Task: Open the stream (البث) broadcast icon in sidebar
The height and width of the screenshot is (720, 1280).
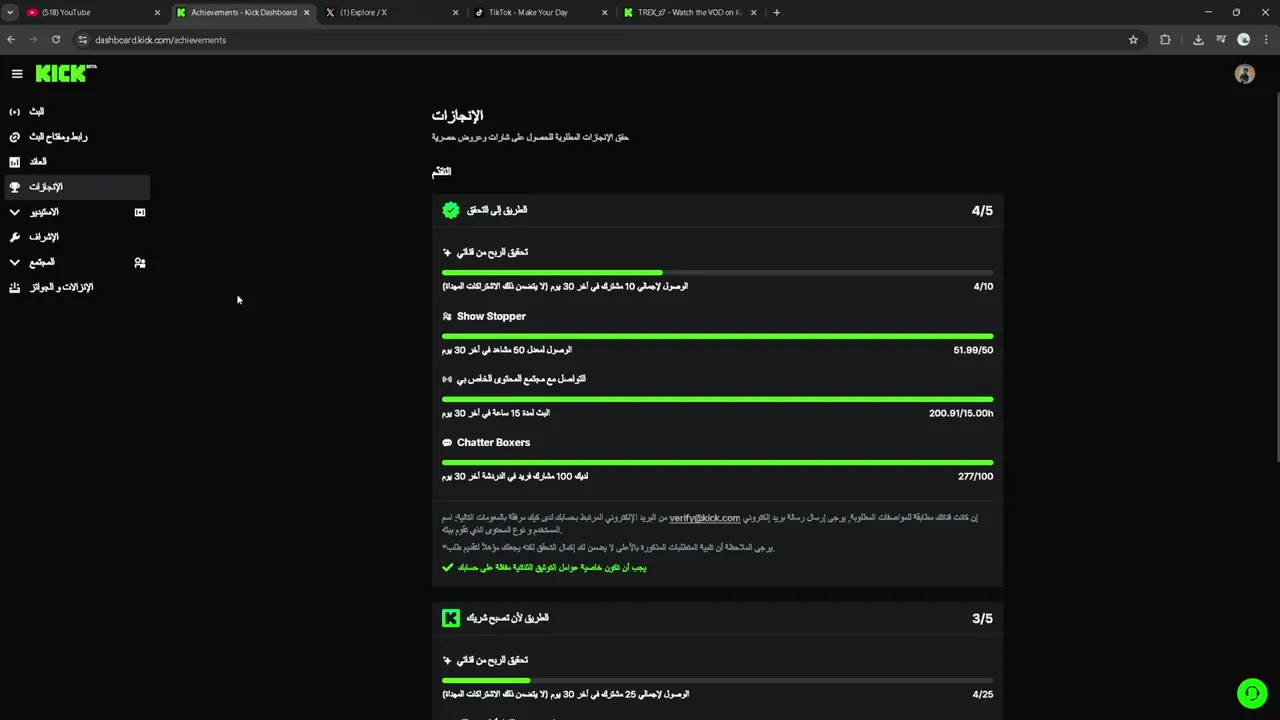Action: pyautogui.click(x=14, y=112)
